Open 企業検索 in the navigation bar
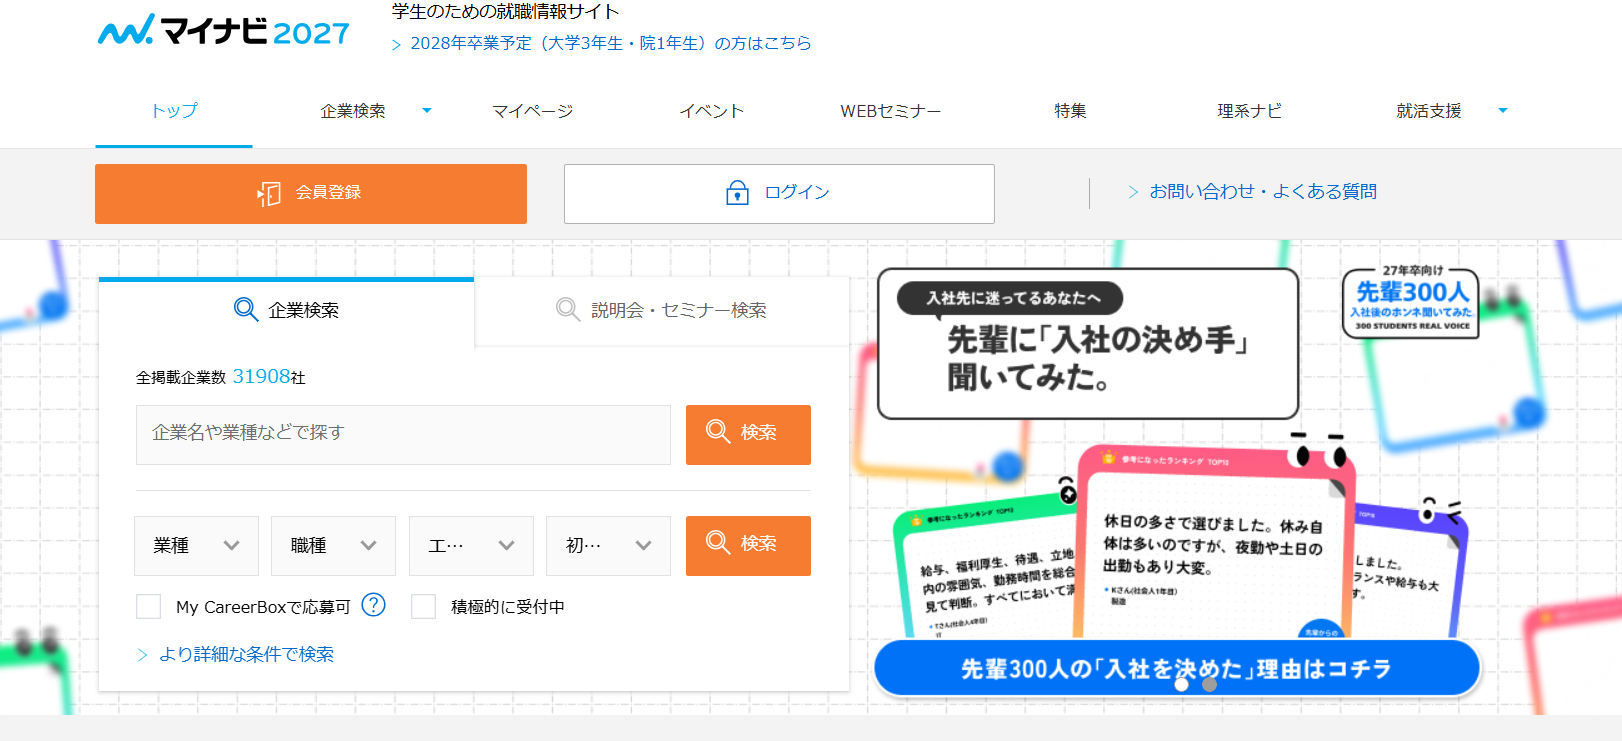 click(352, 111)
